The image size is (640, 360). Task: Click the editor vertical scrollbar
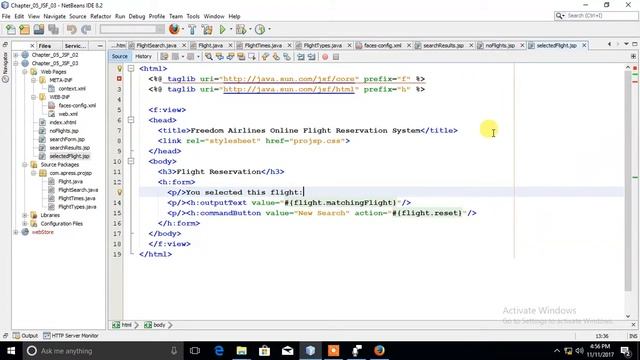[x=628, y=181]
